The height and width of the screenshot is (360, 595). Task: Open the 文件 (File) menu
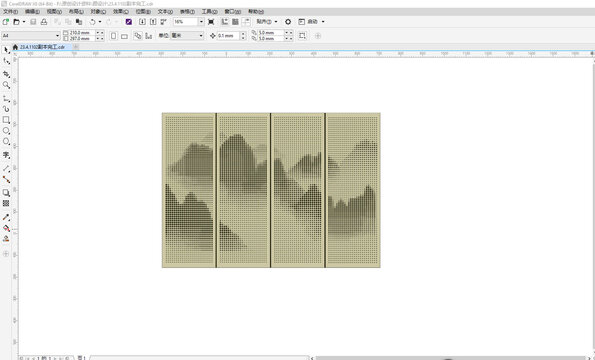tap(10, 12)
